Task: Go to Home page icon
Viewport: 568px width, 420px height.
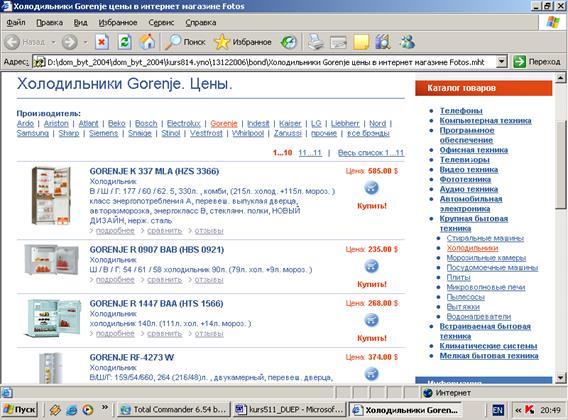Action: click(x=147, y=42)
